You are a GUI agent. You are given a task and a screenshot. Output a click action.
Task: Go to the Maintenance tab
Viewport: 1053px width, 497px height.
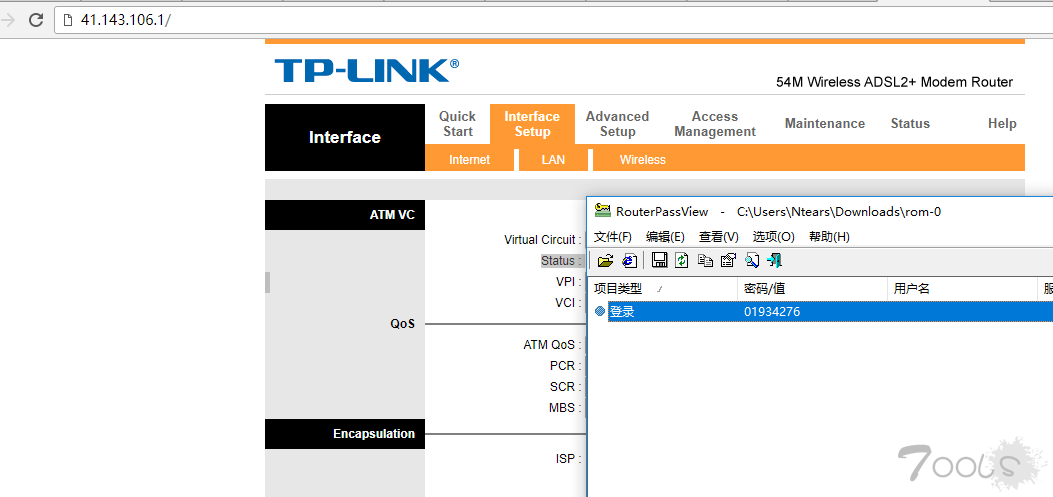[824, 124]
